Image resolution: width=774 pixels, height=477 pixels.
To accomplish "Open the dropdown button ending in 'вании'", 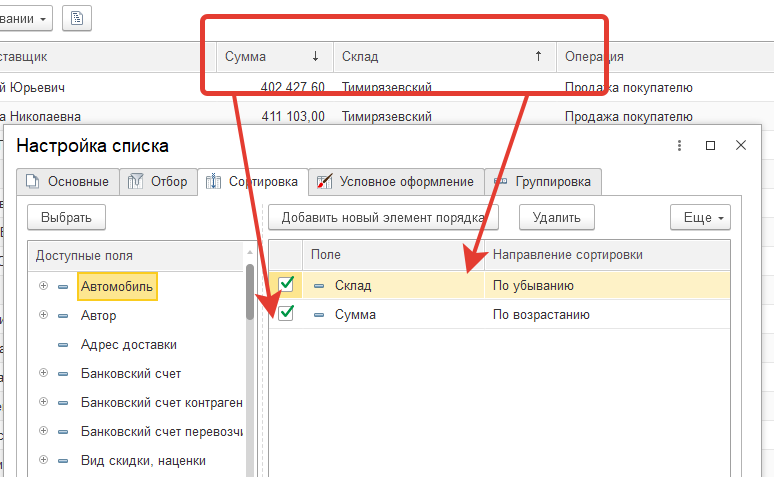I will 26,19.
